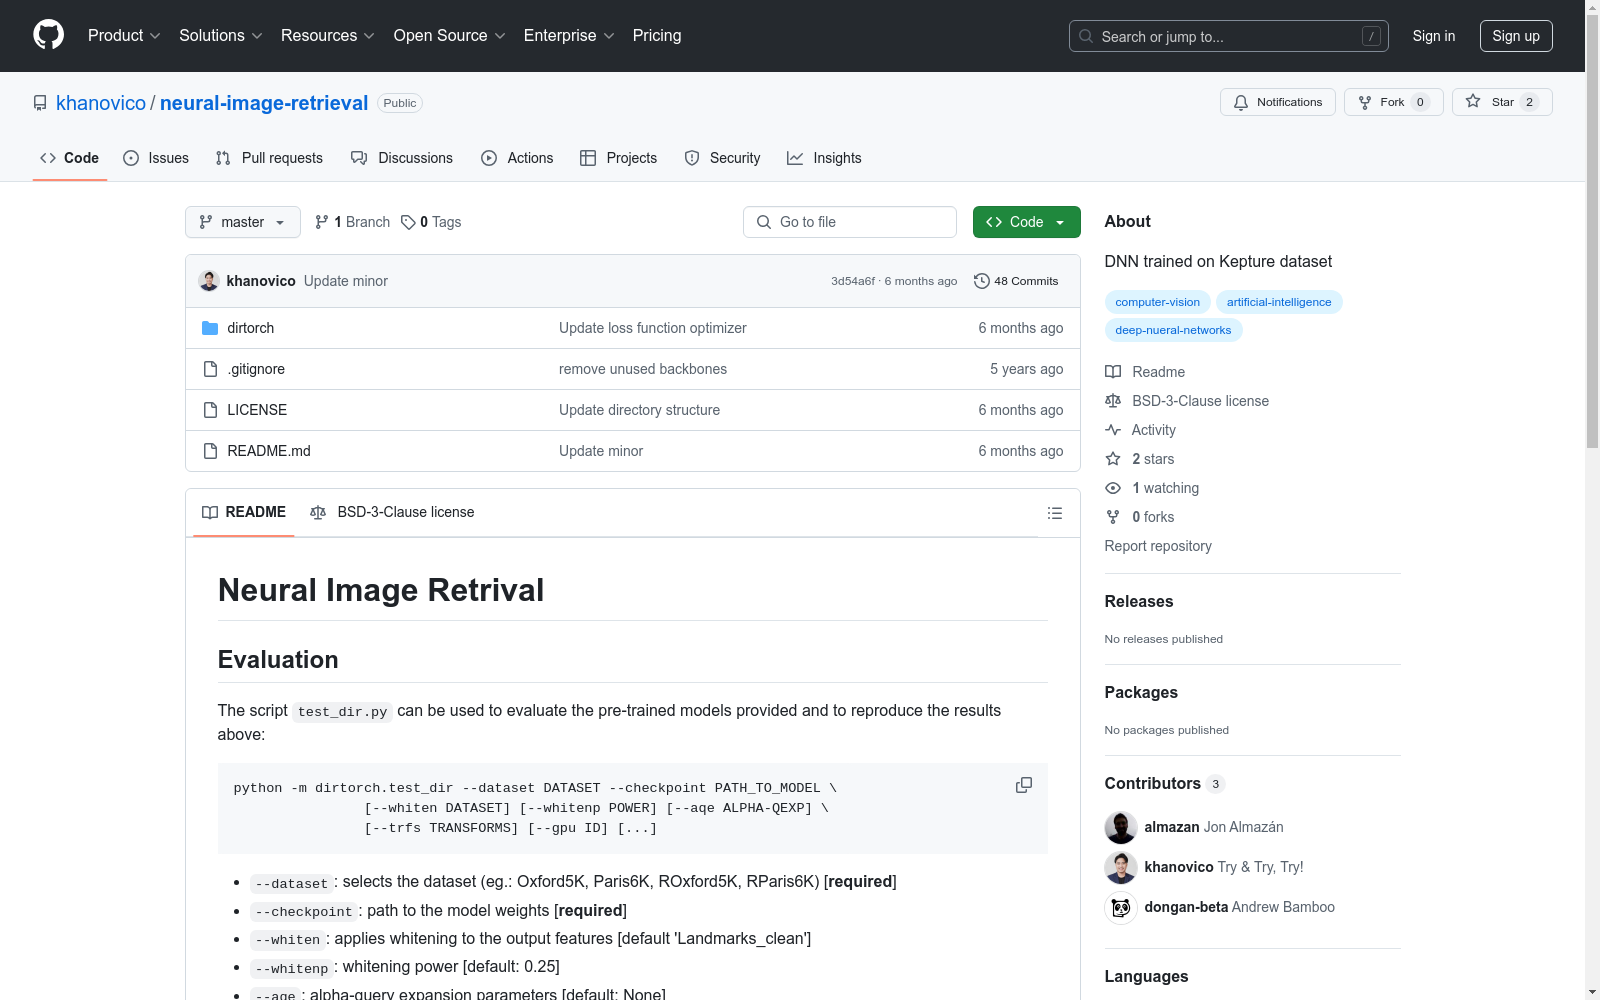Image resolution: width=1600 pixels, height=1000 pixels.
Task: Click khanovico's avatar in commit row
Action: click(209, 281)
